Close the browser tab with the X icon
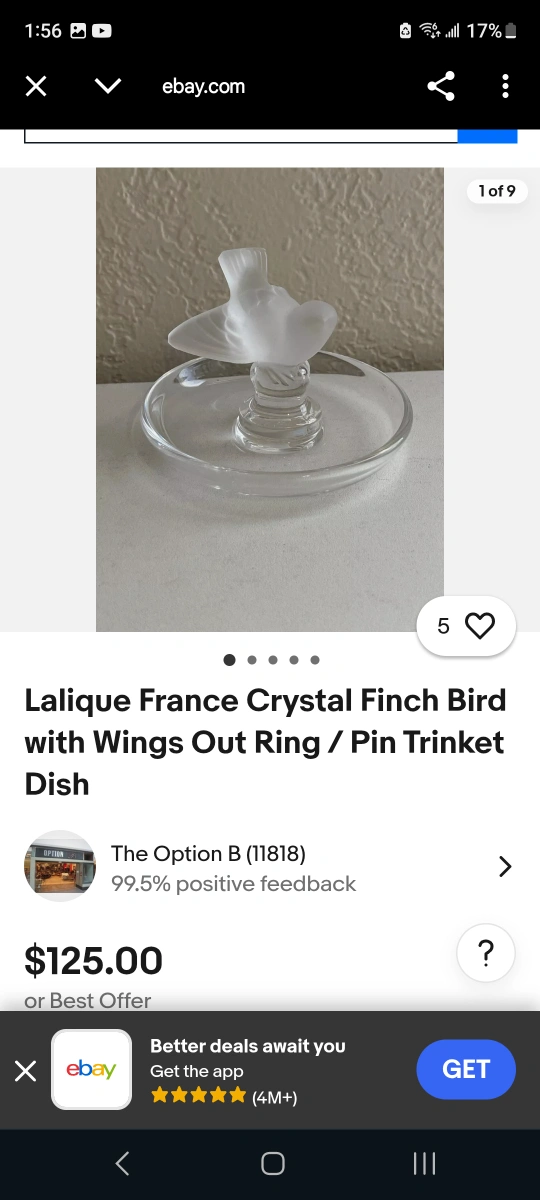540x1200 pixels. tap(36, 87)
